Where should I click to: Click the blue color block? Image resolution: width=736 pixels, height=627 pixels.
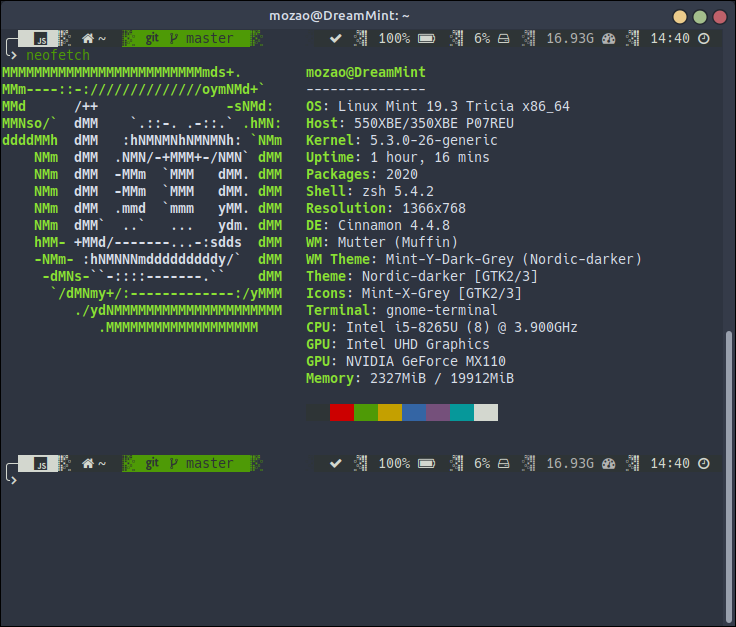coord(414,413)
